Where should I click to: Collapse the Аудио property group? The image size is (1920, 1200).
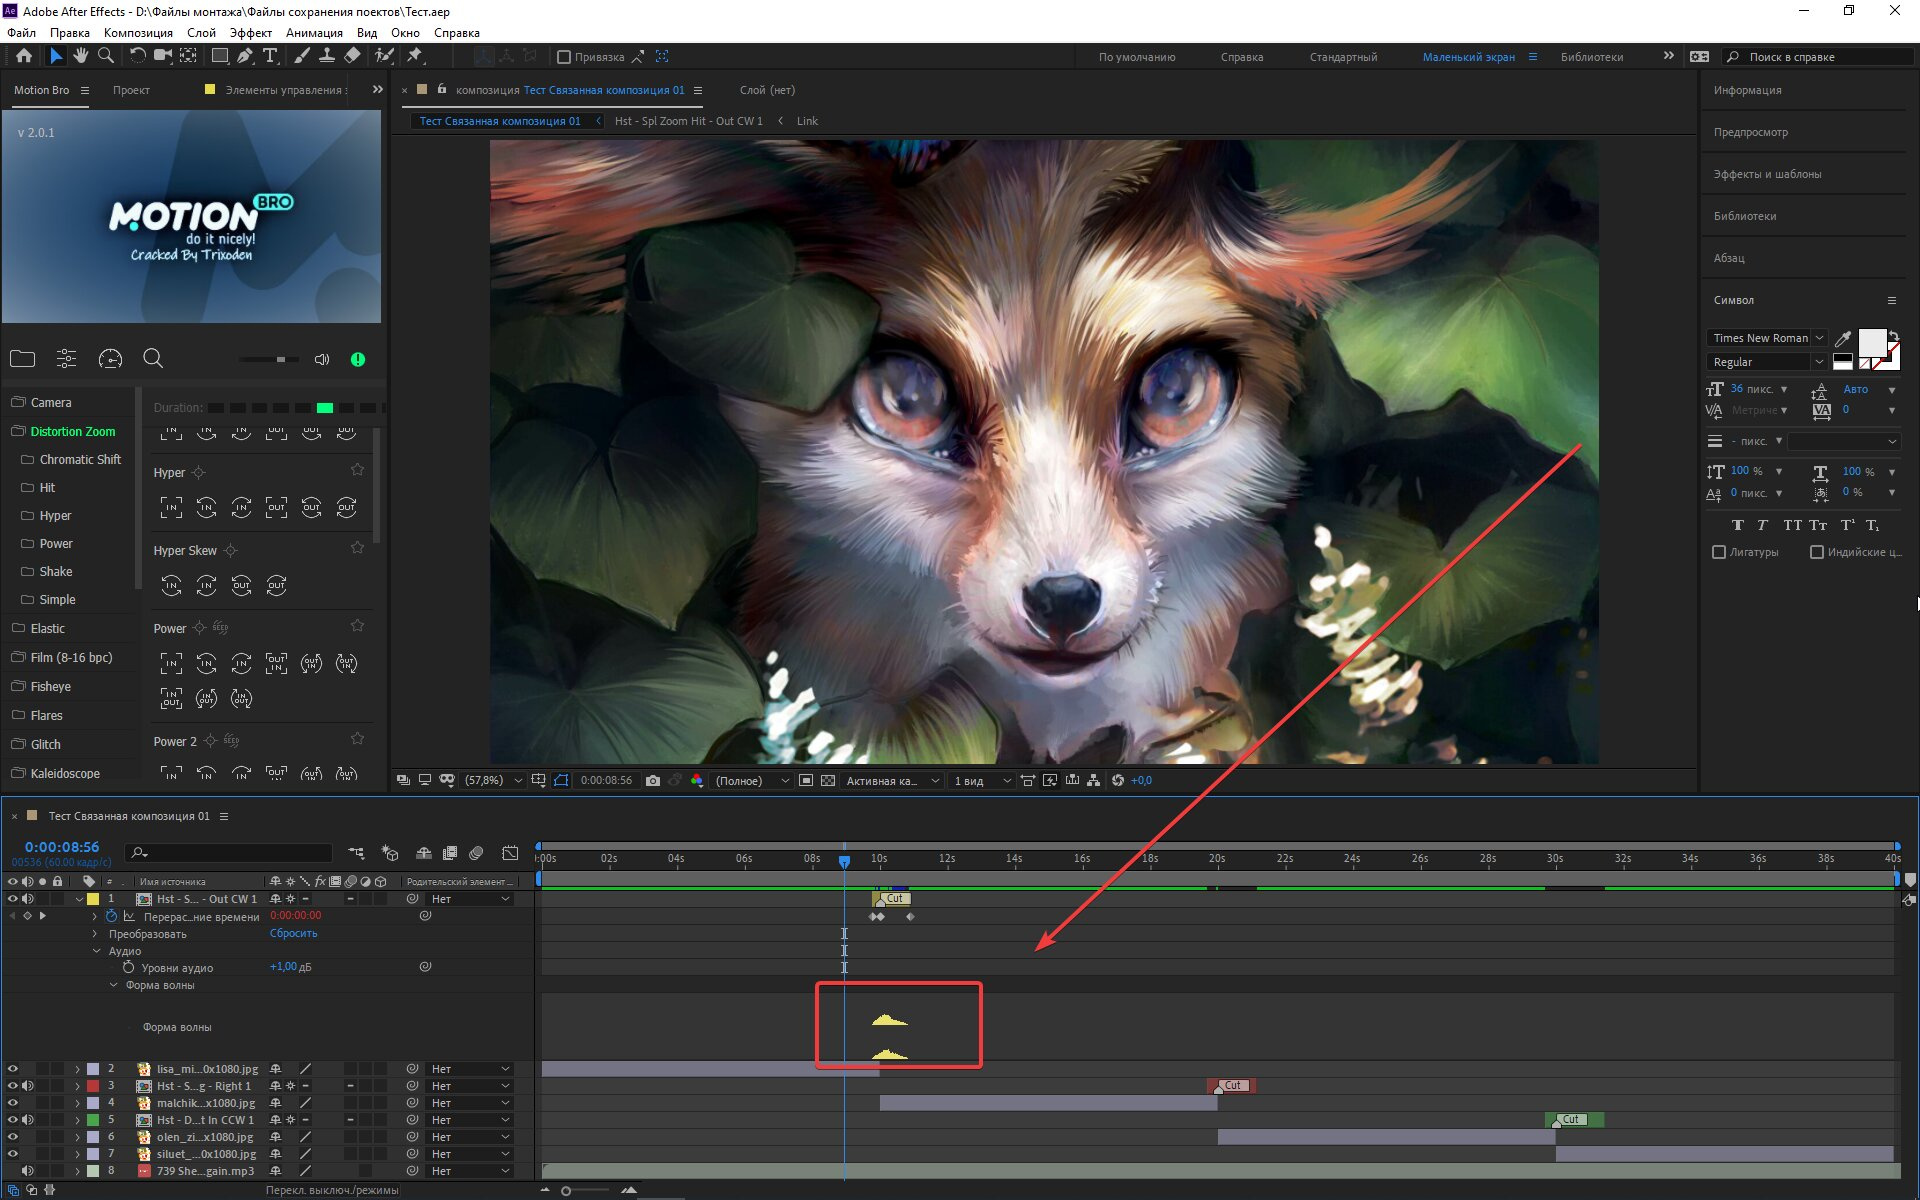96,951
